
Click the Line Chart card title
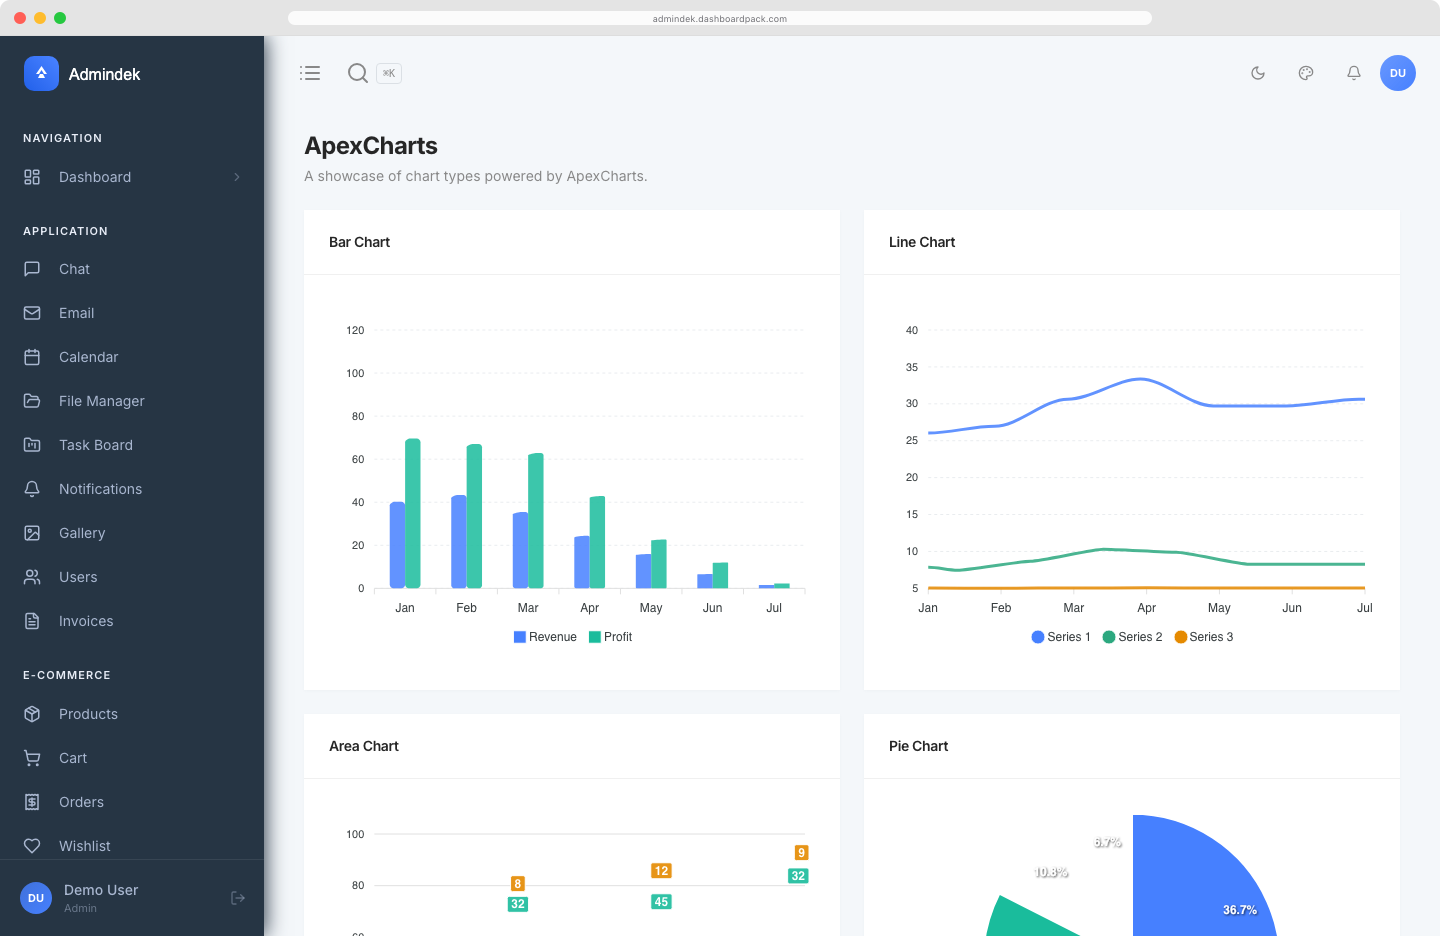coord(922,242)
